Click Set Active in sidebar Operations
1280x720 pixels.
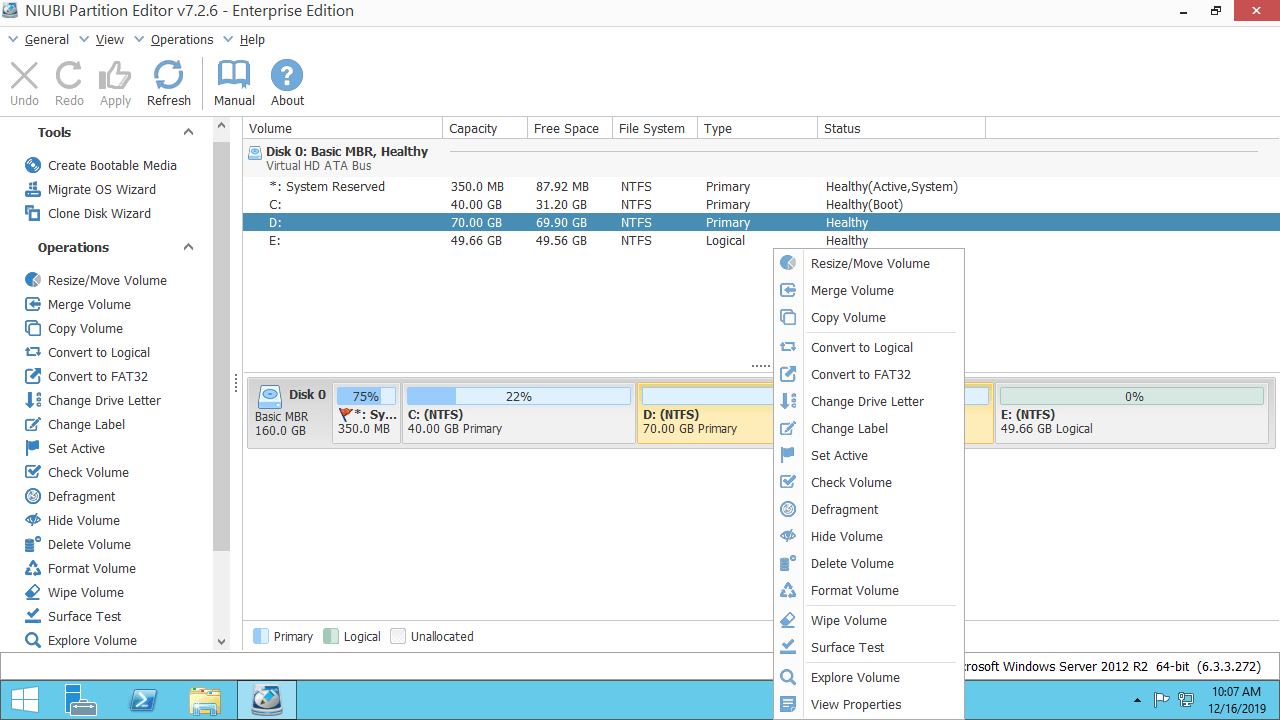76,449
